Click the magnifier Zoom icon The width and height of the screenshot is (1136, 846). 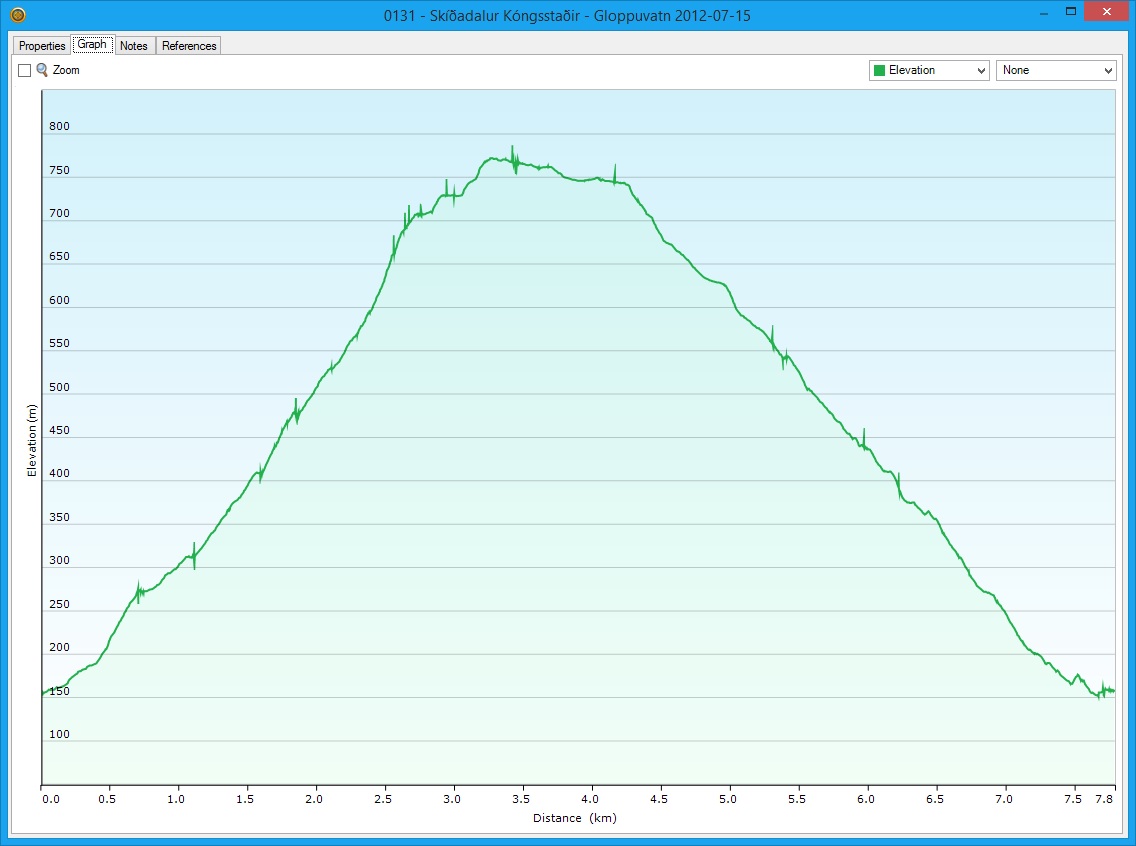click(42, 71)
